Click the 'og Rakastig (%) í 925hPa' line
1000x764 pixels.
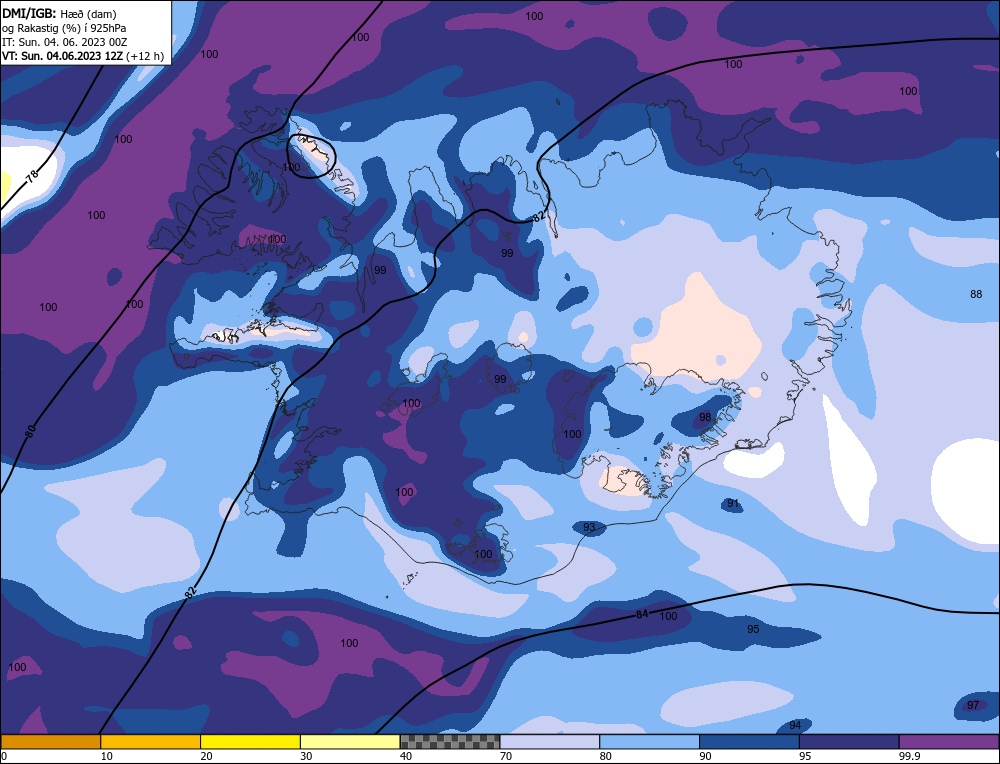tap(64, 28)
